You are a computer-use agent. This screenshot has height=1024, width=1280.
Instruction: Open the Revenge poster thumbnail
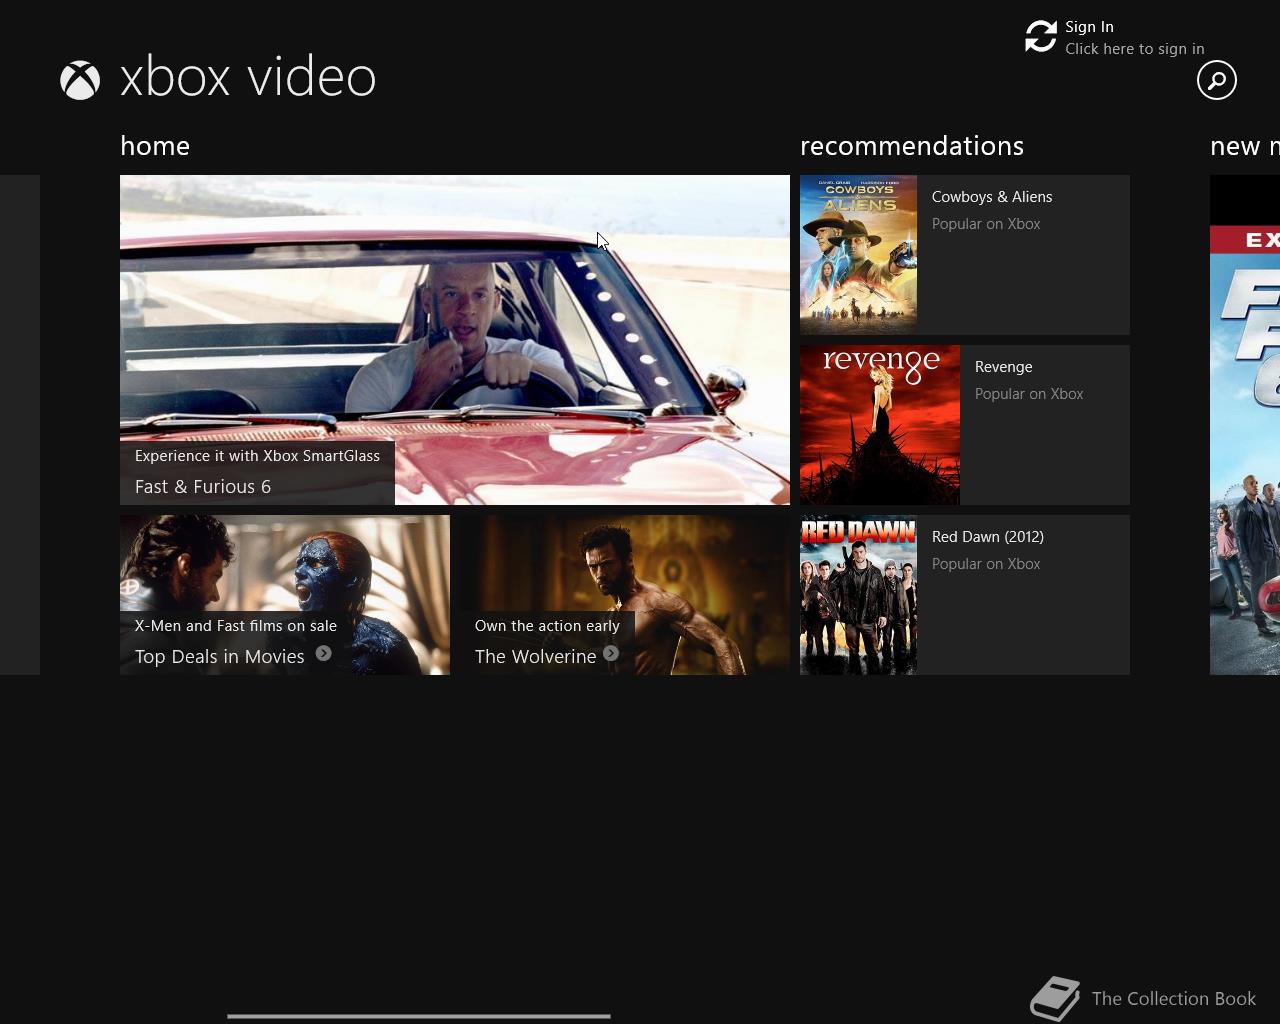[880, 425]
